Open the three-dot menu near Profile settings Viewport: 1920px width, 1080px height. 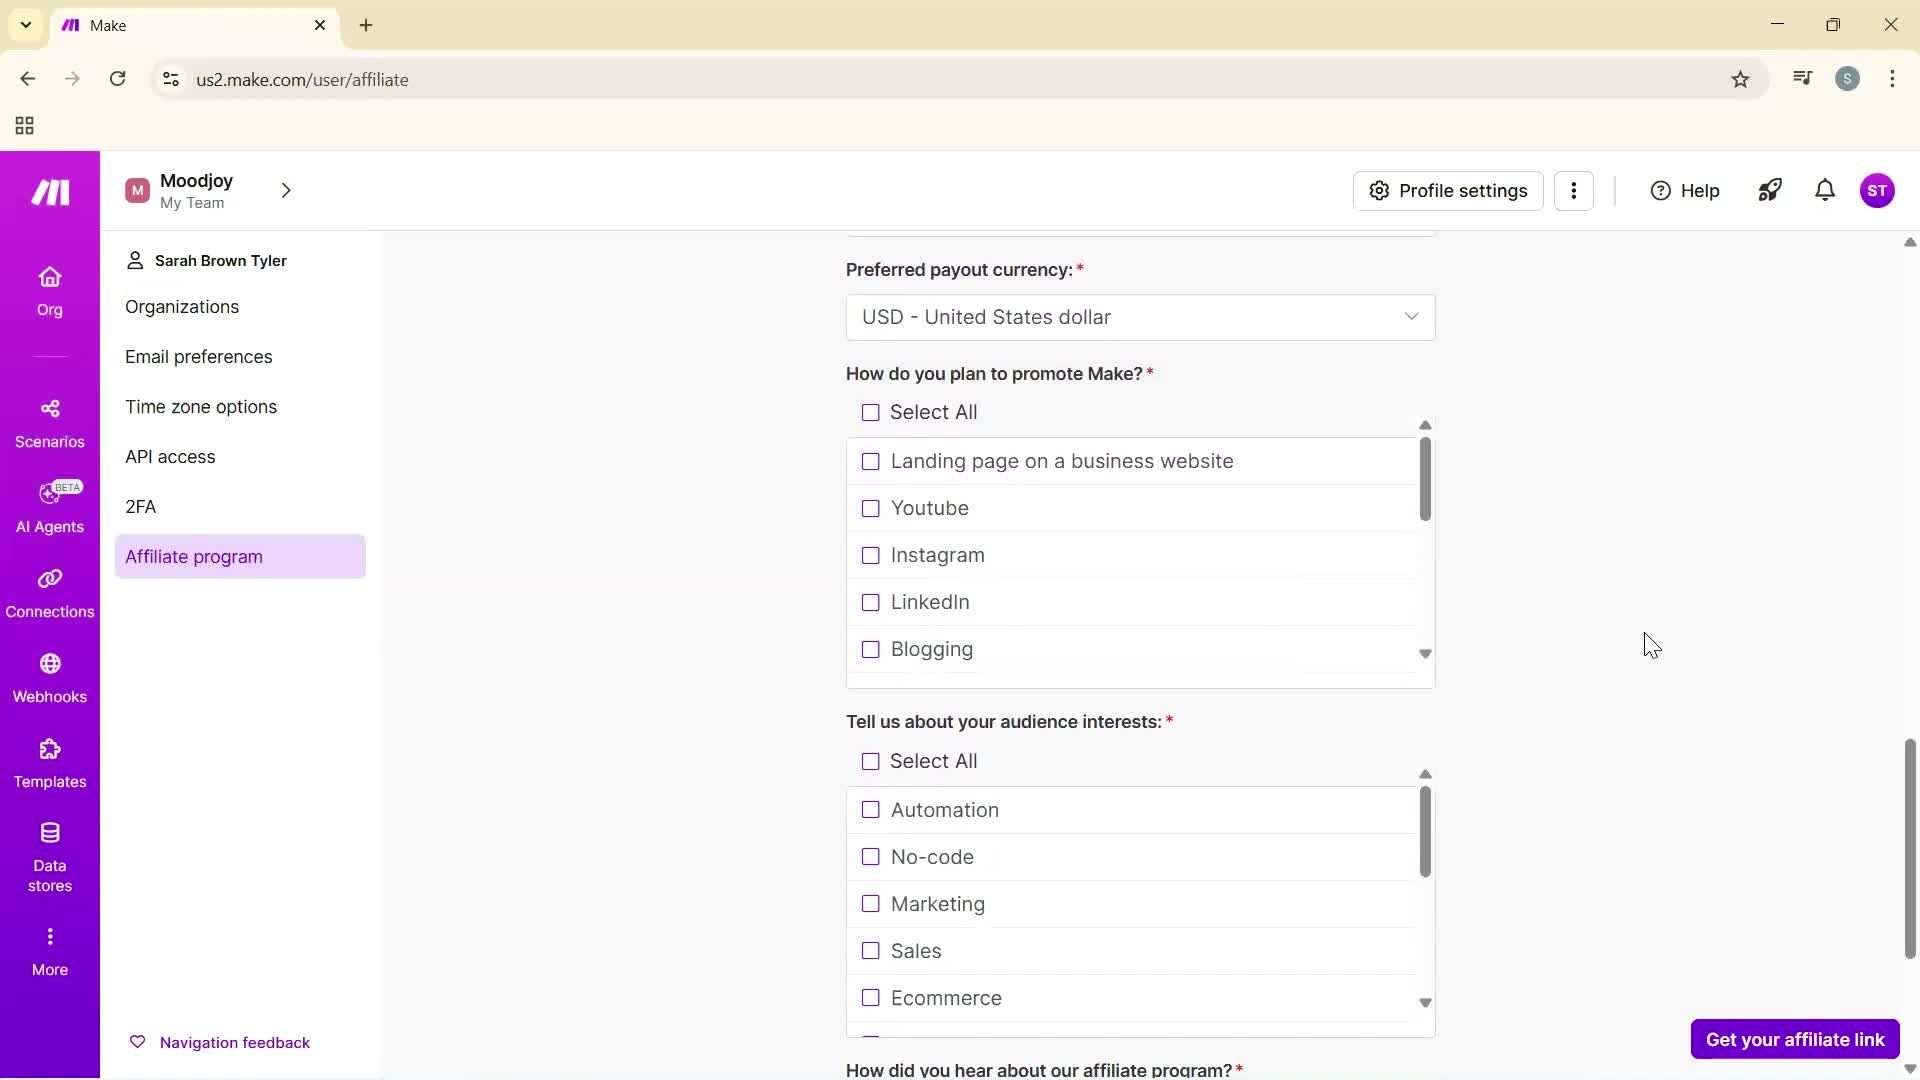(x=1574, y=190)
